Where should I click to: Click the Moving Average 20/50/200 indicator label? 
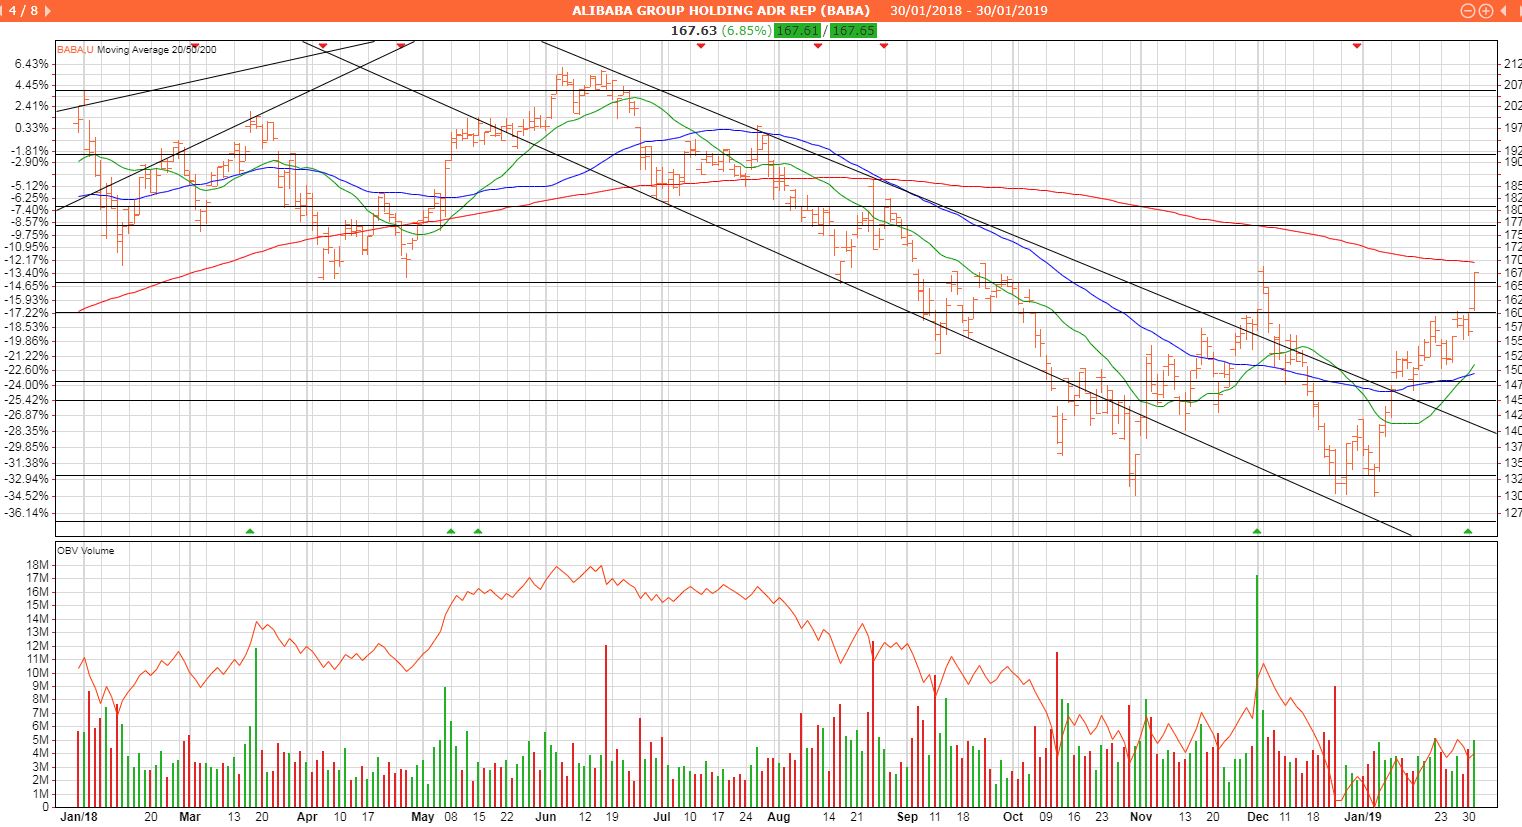coord(156,49)
